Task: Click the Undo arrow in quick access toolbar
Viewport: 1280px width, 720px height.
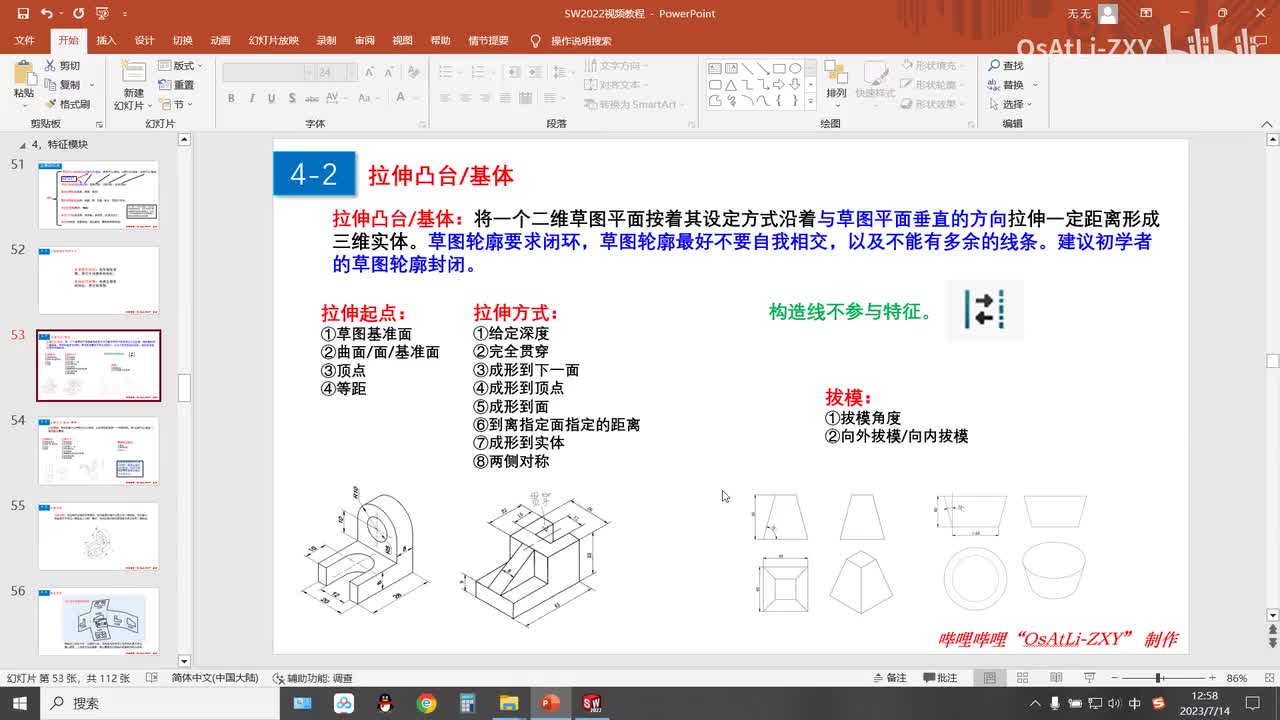Action: (x=48, y=14)
